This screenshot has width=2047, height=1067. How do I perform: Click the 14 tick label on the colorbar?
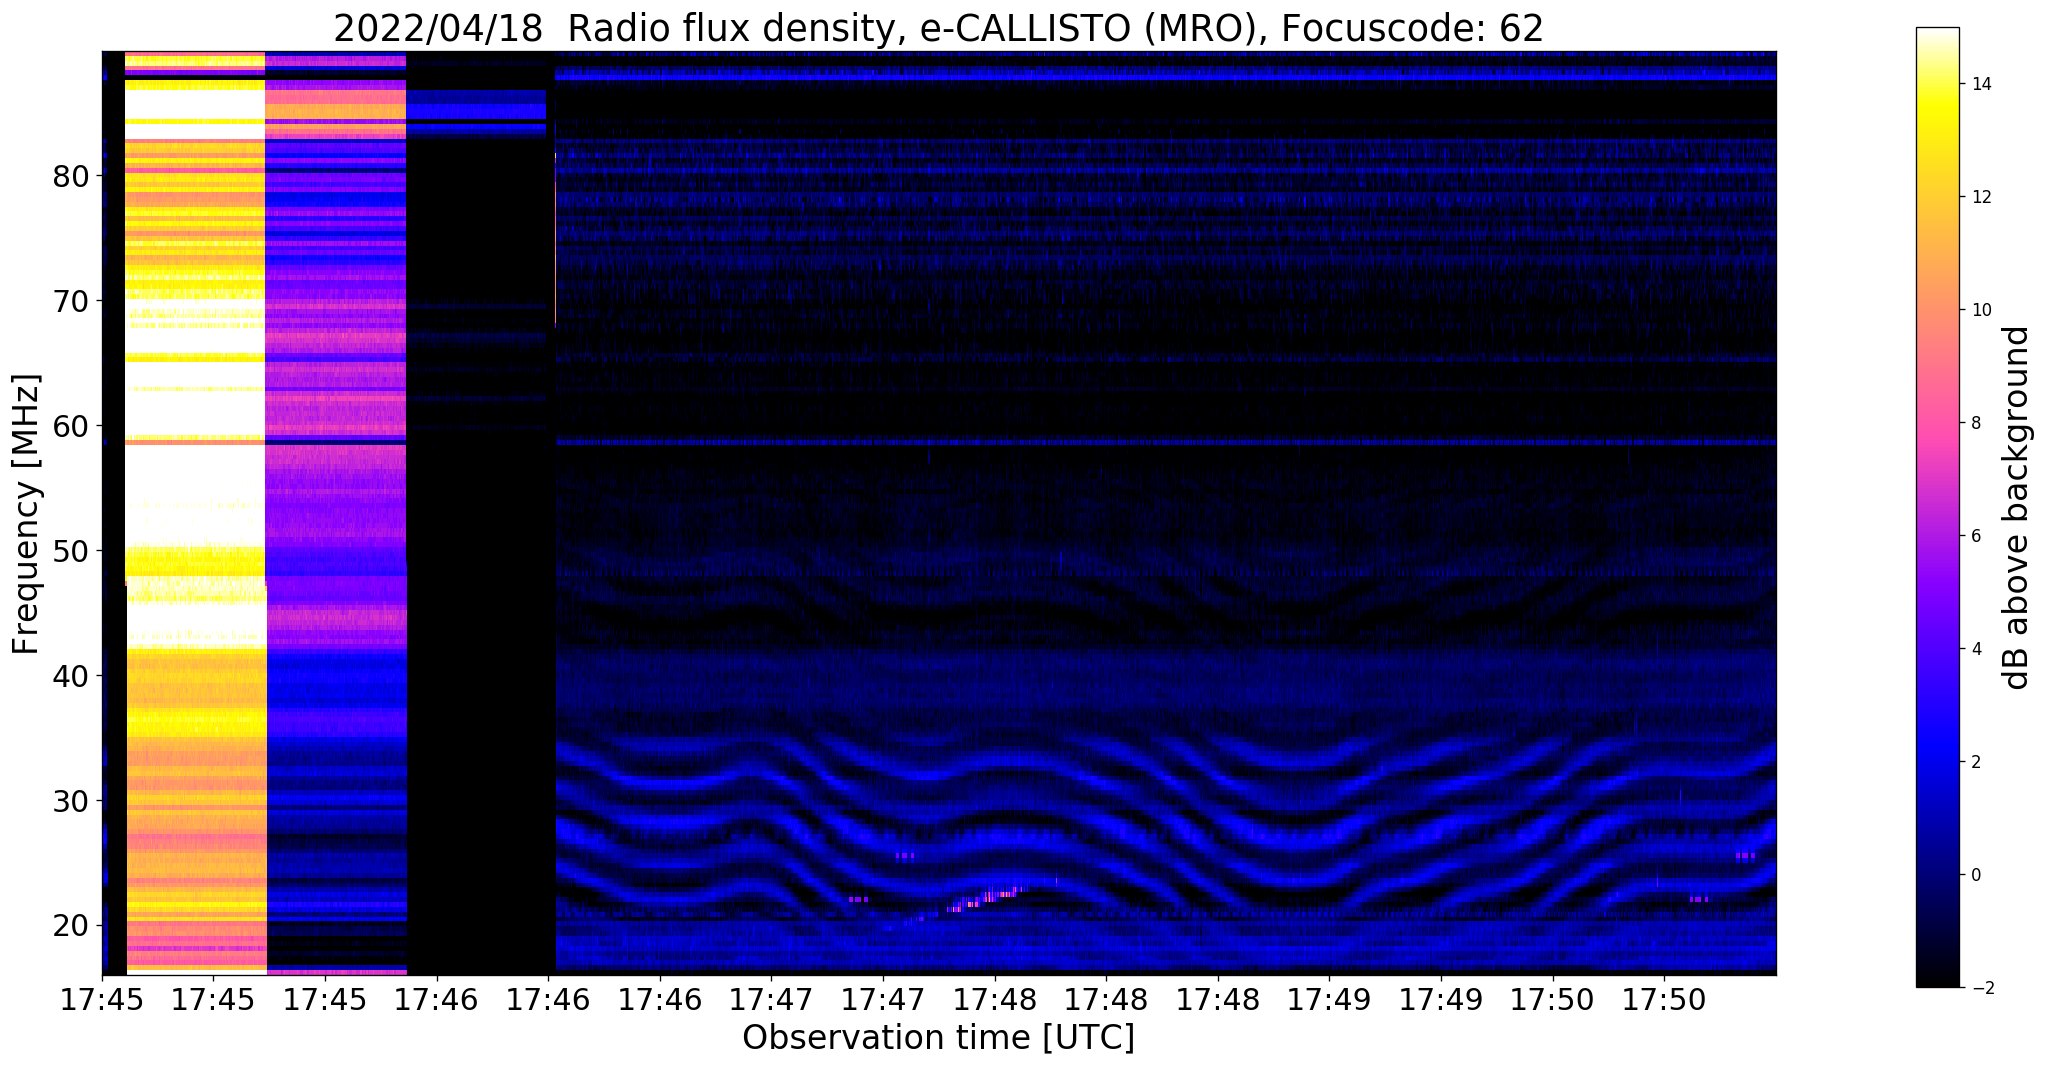click(1979, 84)
